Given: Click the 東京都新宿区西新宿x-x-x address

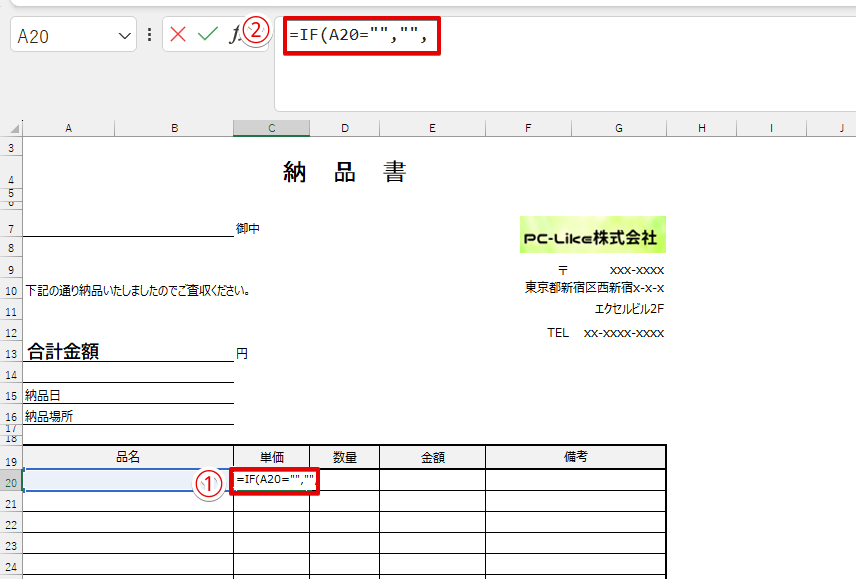Looking at the screenshot, I should (595, 288).
